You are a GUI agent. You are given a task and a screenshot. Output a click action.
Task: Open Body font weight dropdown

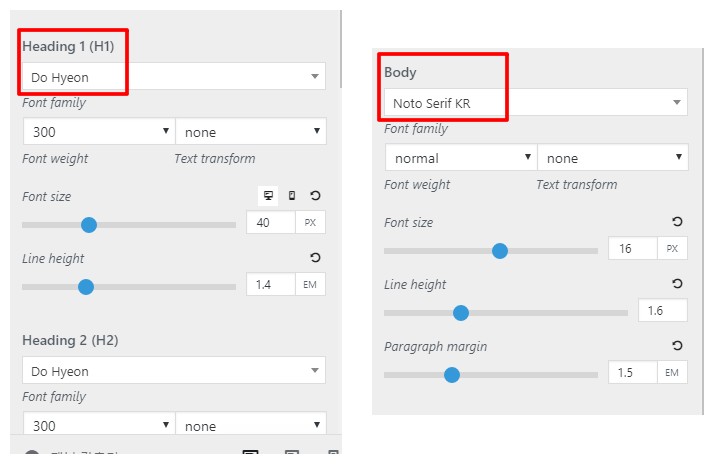coord(460,158)
